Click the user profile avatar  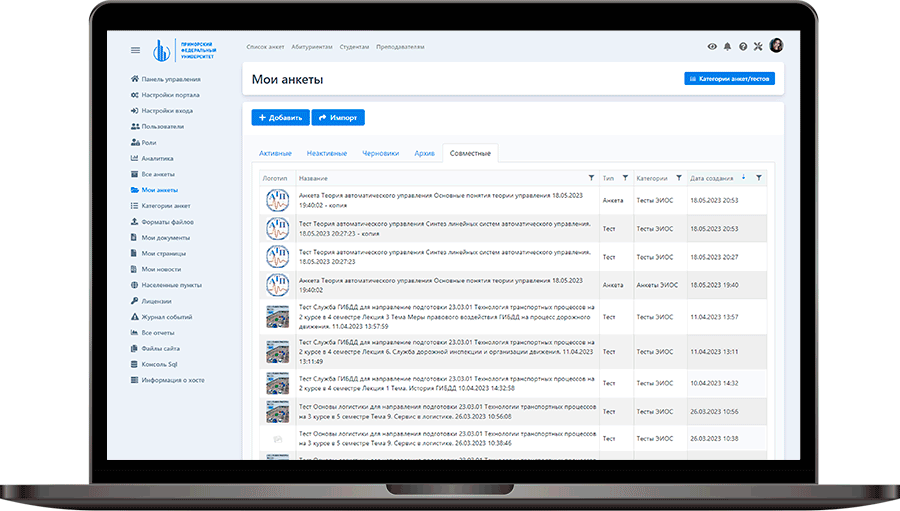pos(776,46)
